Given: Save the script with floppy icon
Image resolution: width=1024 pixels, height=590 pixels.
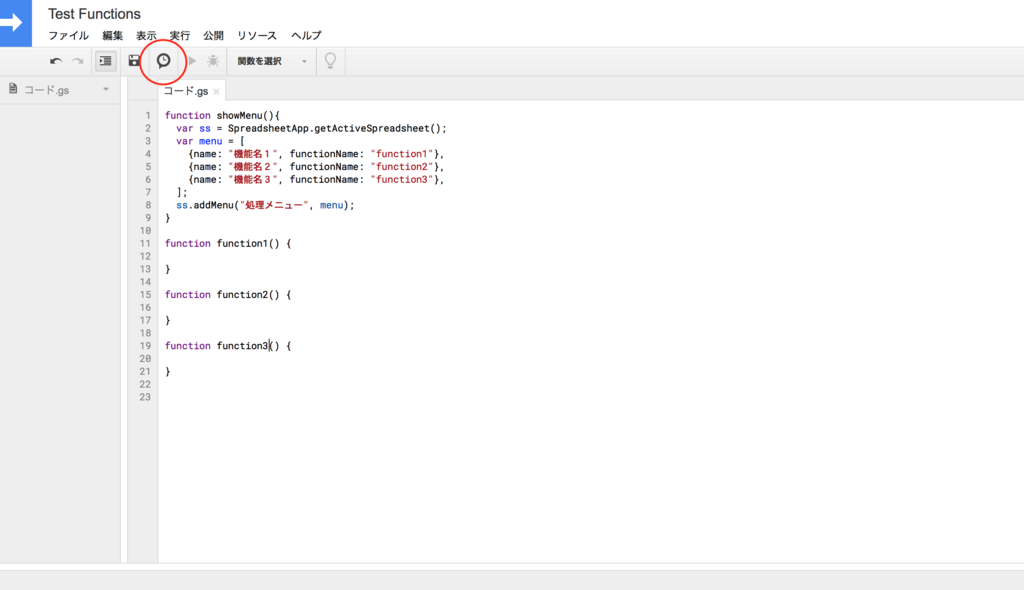Looking at the screenshot, I should [134, 61].
